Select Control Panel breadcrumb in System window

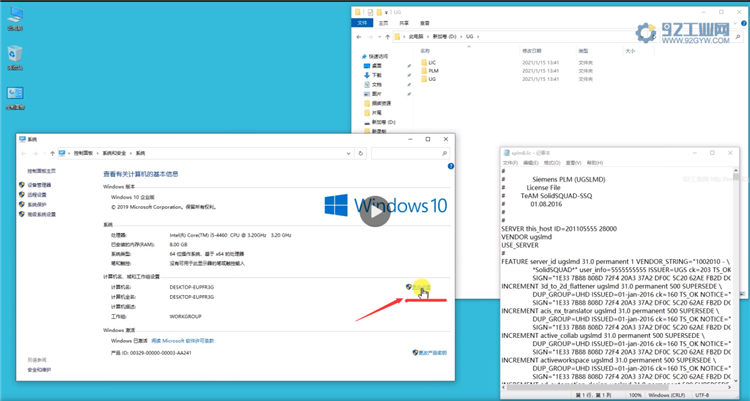(83, 153)
